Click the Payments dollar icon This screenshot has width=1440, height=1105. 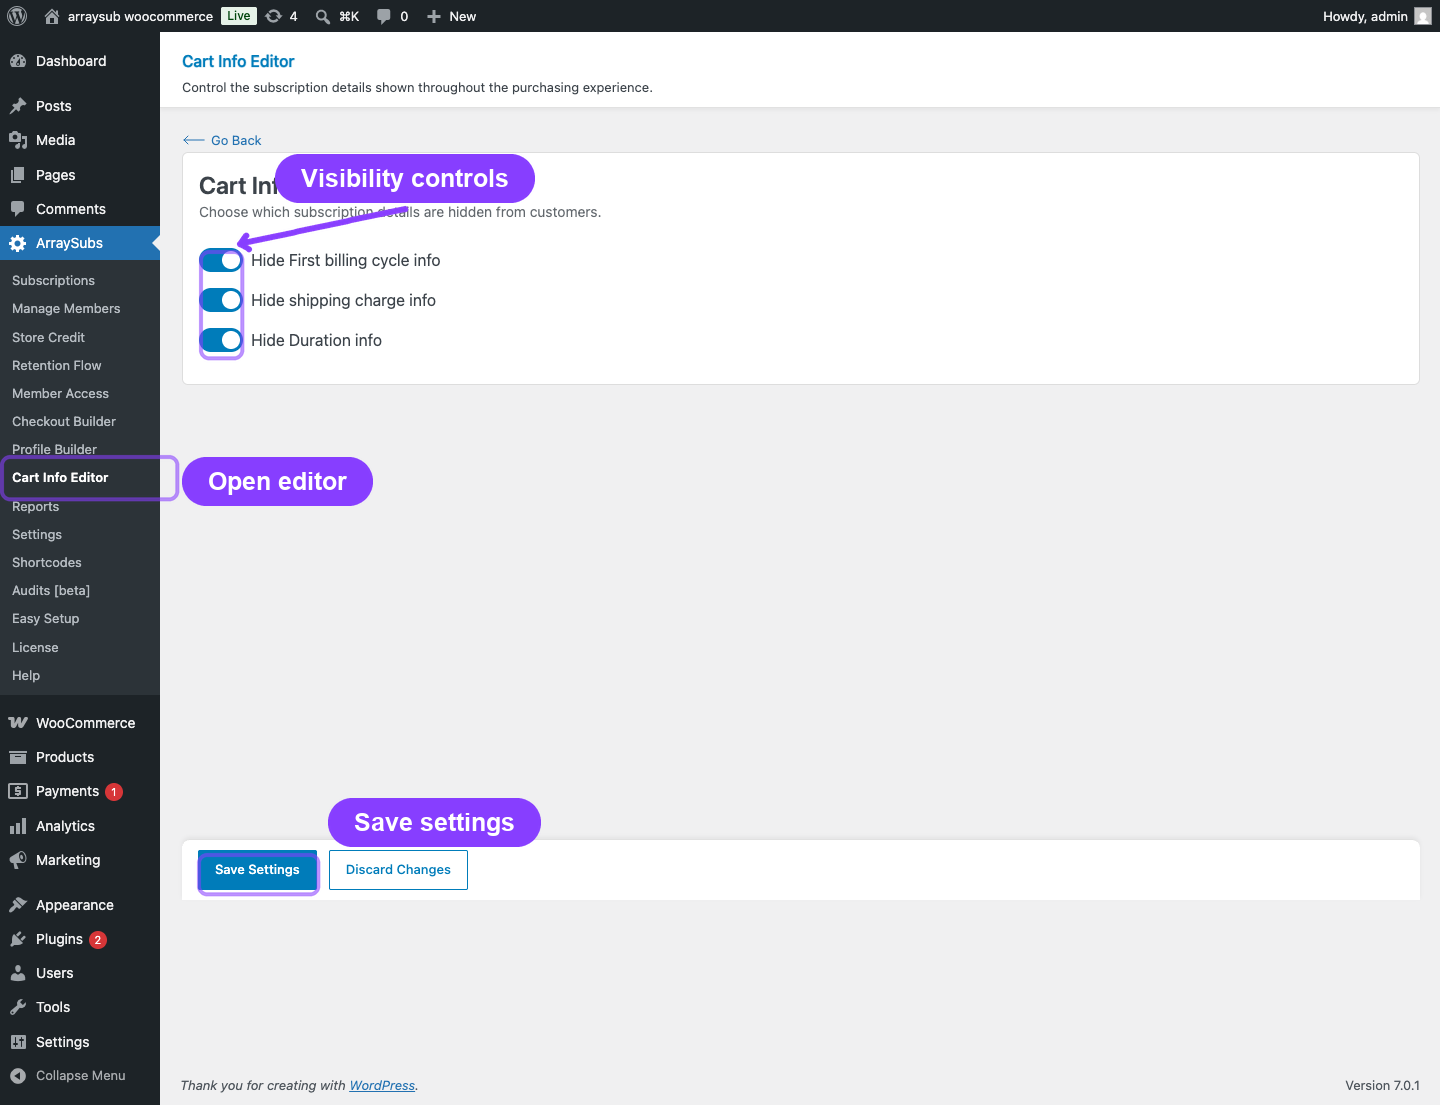pyautogui.click(x=18, y=791)
